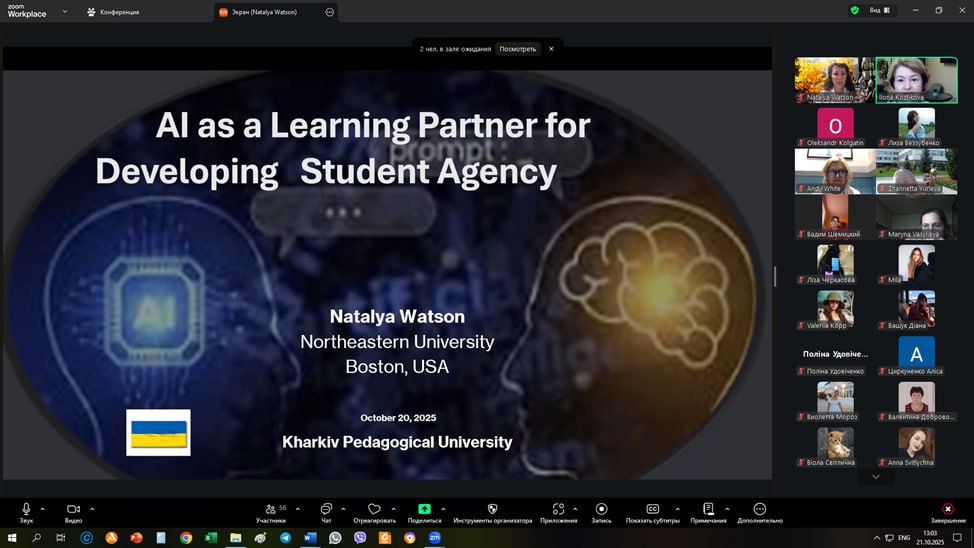Expand the arrow next to Видео
The width and height of the screenshot is (974, 548).
(92, 509)
